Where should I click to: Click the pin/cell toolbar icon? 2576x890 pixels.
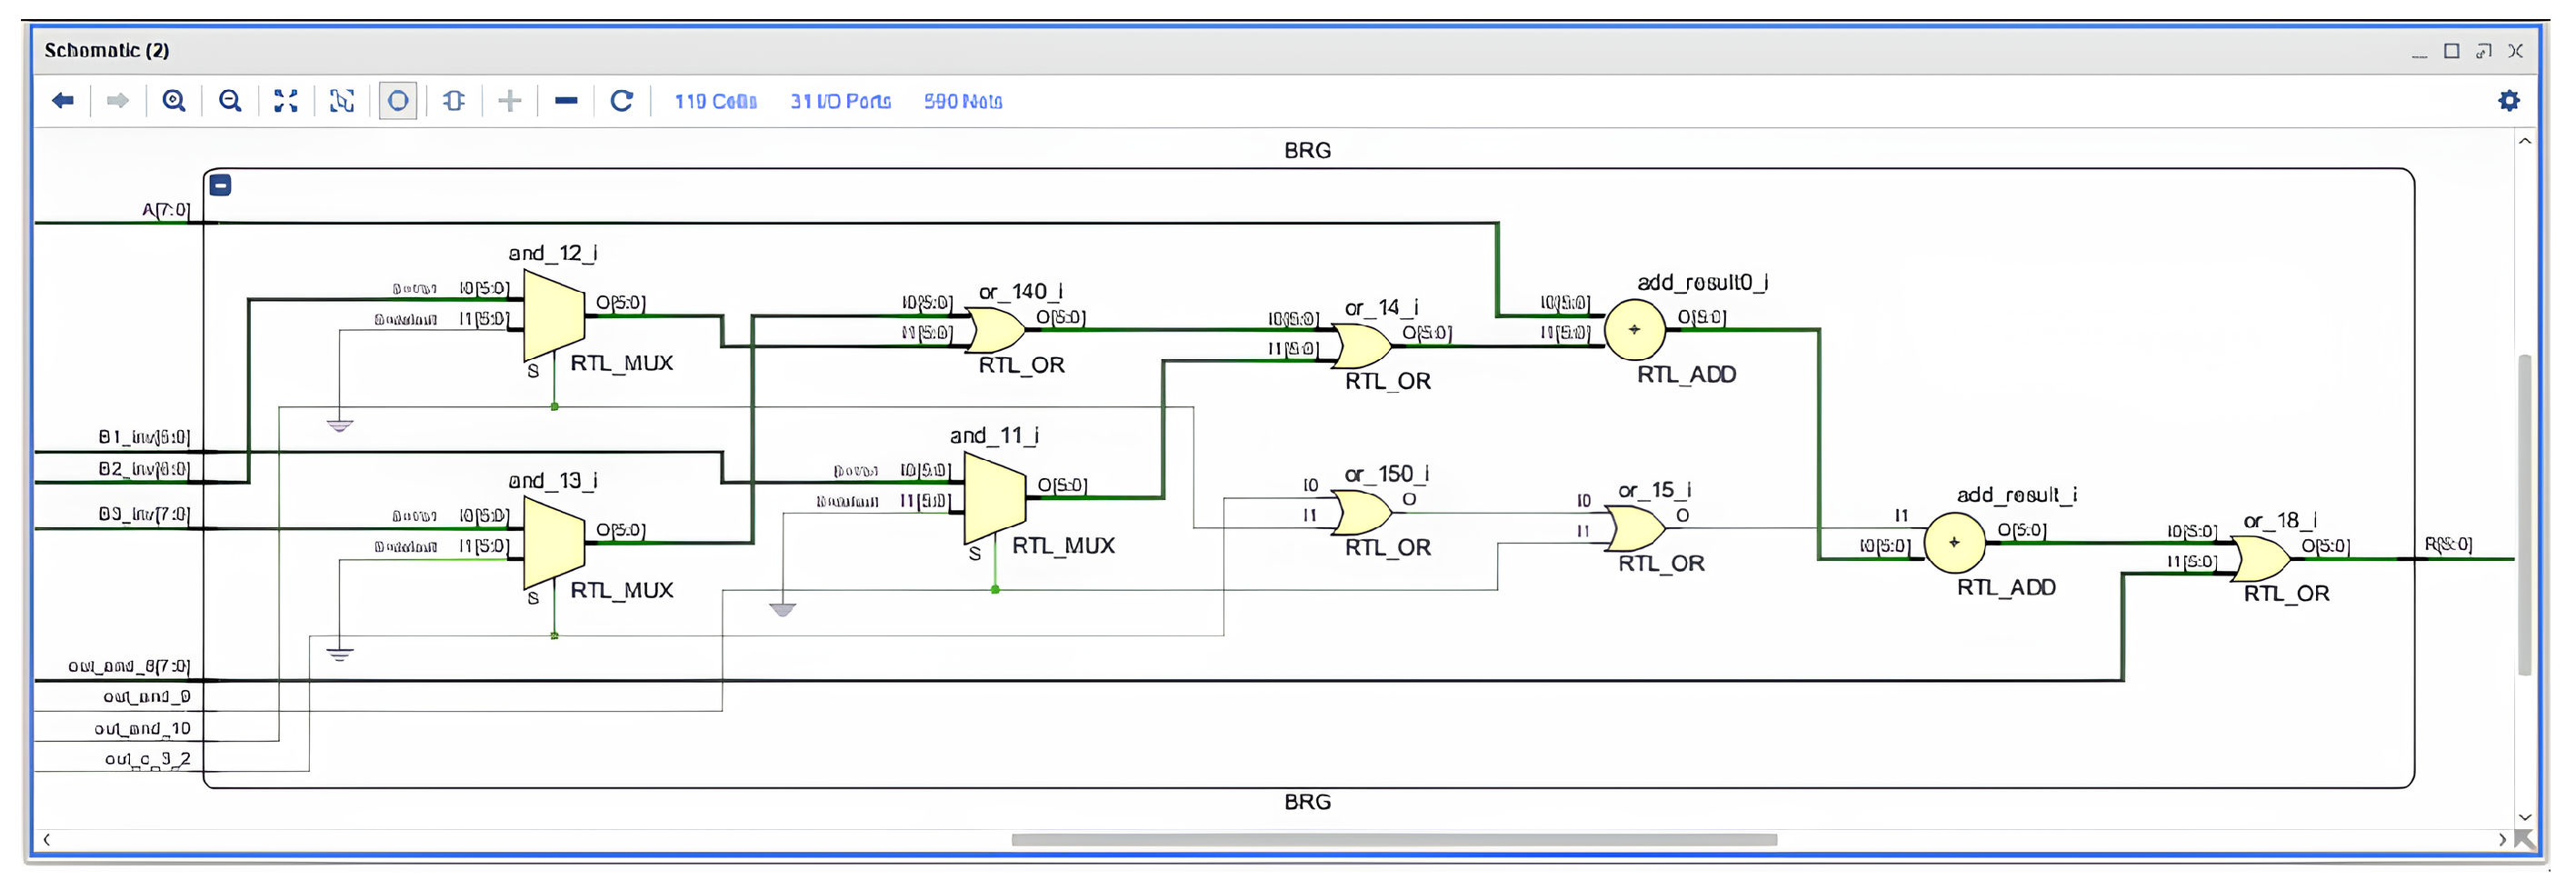(454, 101)
